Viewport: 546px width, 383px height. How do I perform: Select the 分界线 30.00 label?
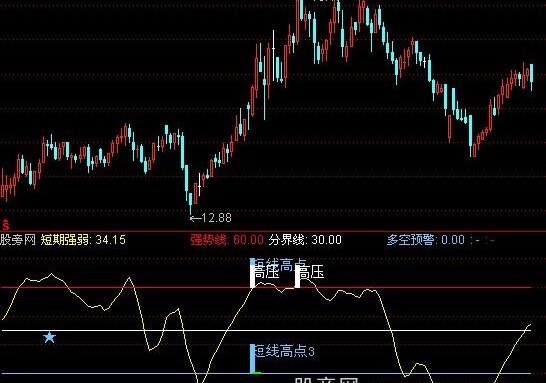pyautogui.click(x=305, y=240)
